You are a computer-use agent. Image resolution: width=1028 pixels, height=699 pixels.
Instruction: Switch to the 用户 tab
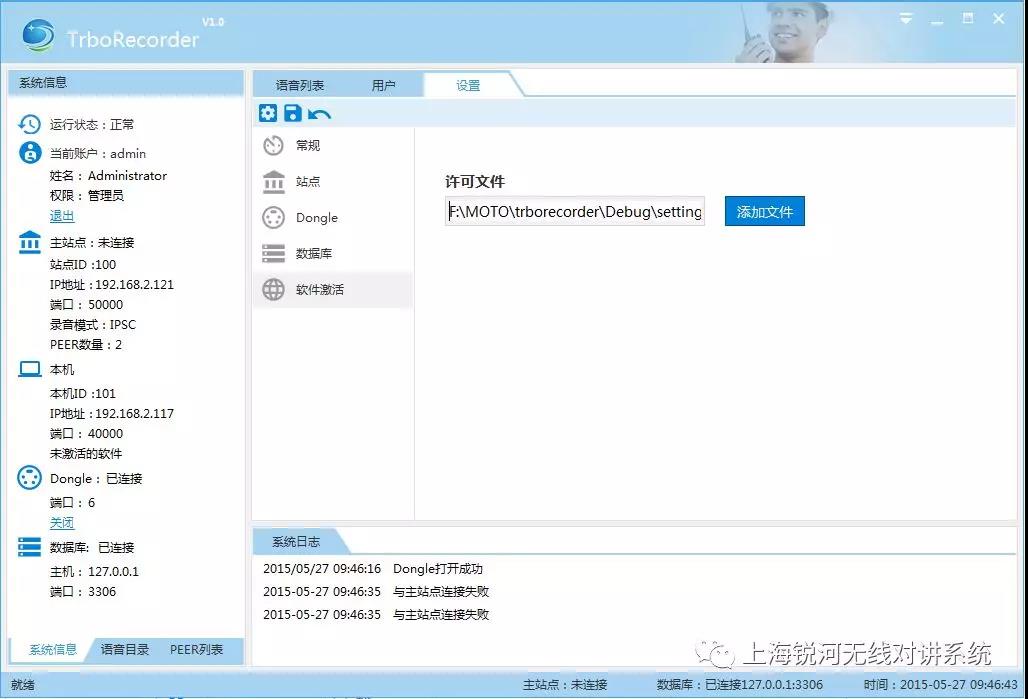pyautogui.click(x=383, y=85)
